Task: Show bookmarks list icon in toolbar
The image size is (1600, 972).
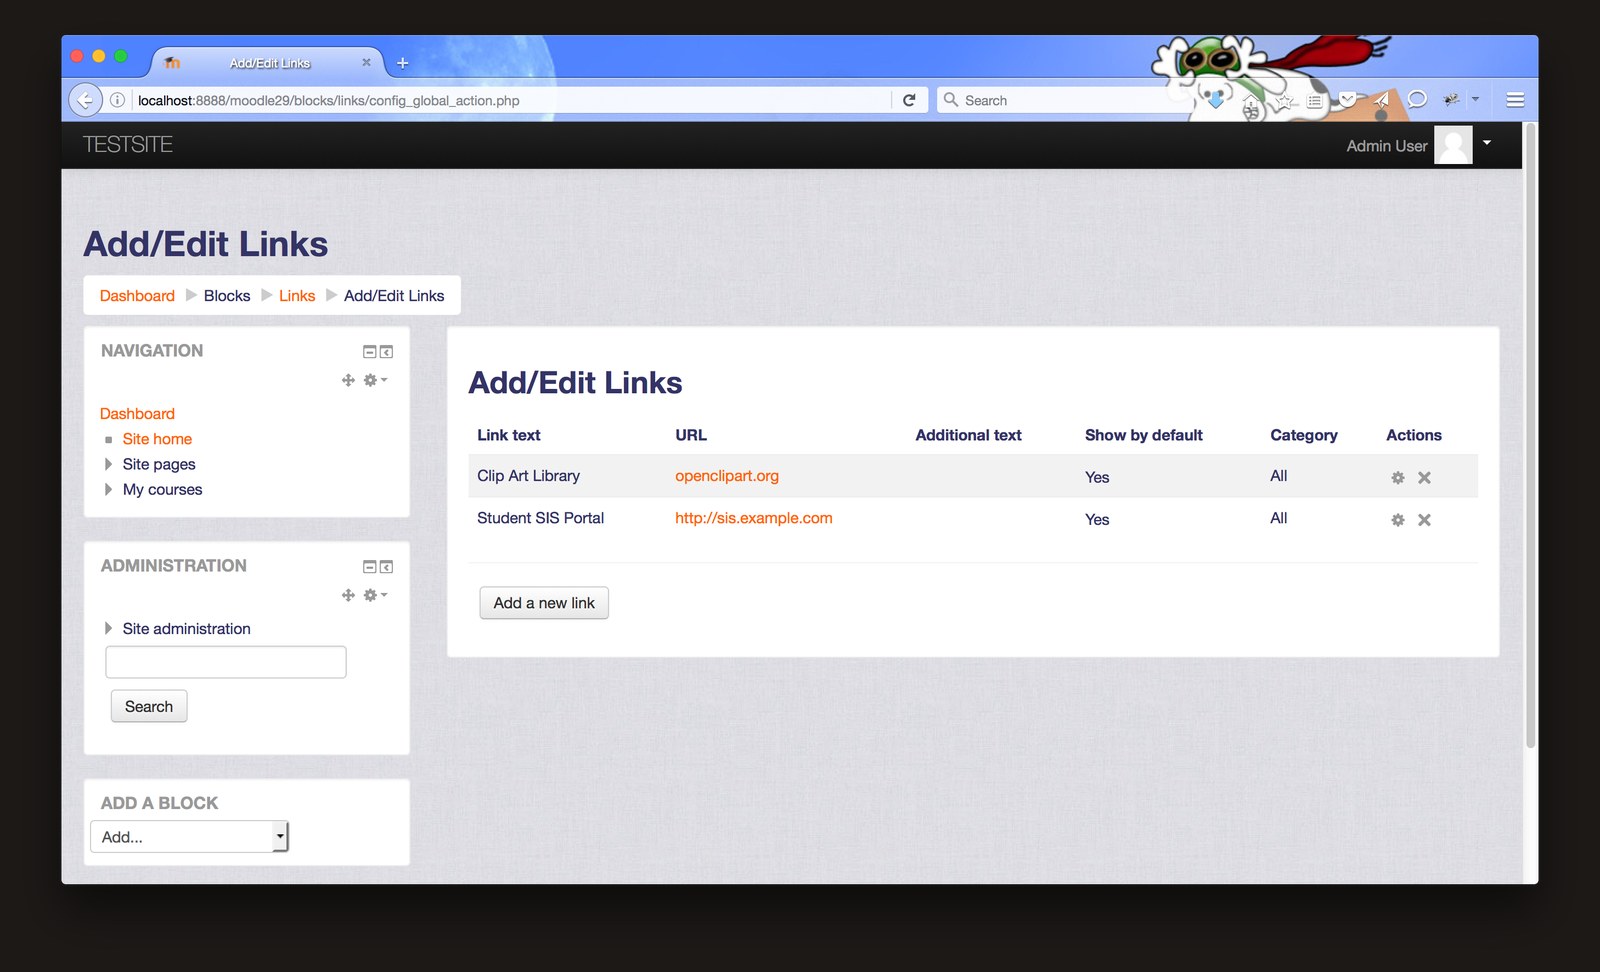Action: point(1314,101)
